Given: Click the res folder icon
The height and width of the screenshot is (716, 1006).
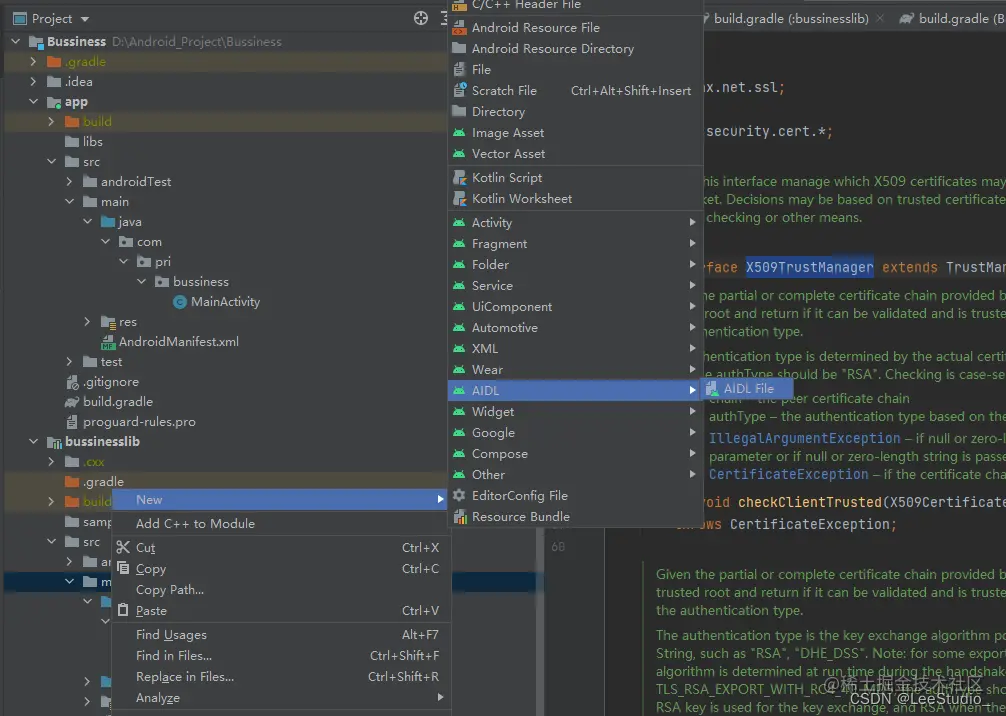Looking at the screenshot, I should [x=108, y=322].
